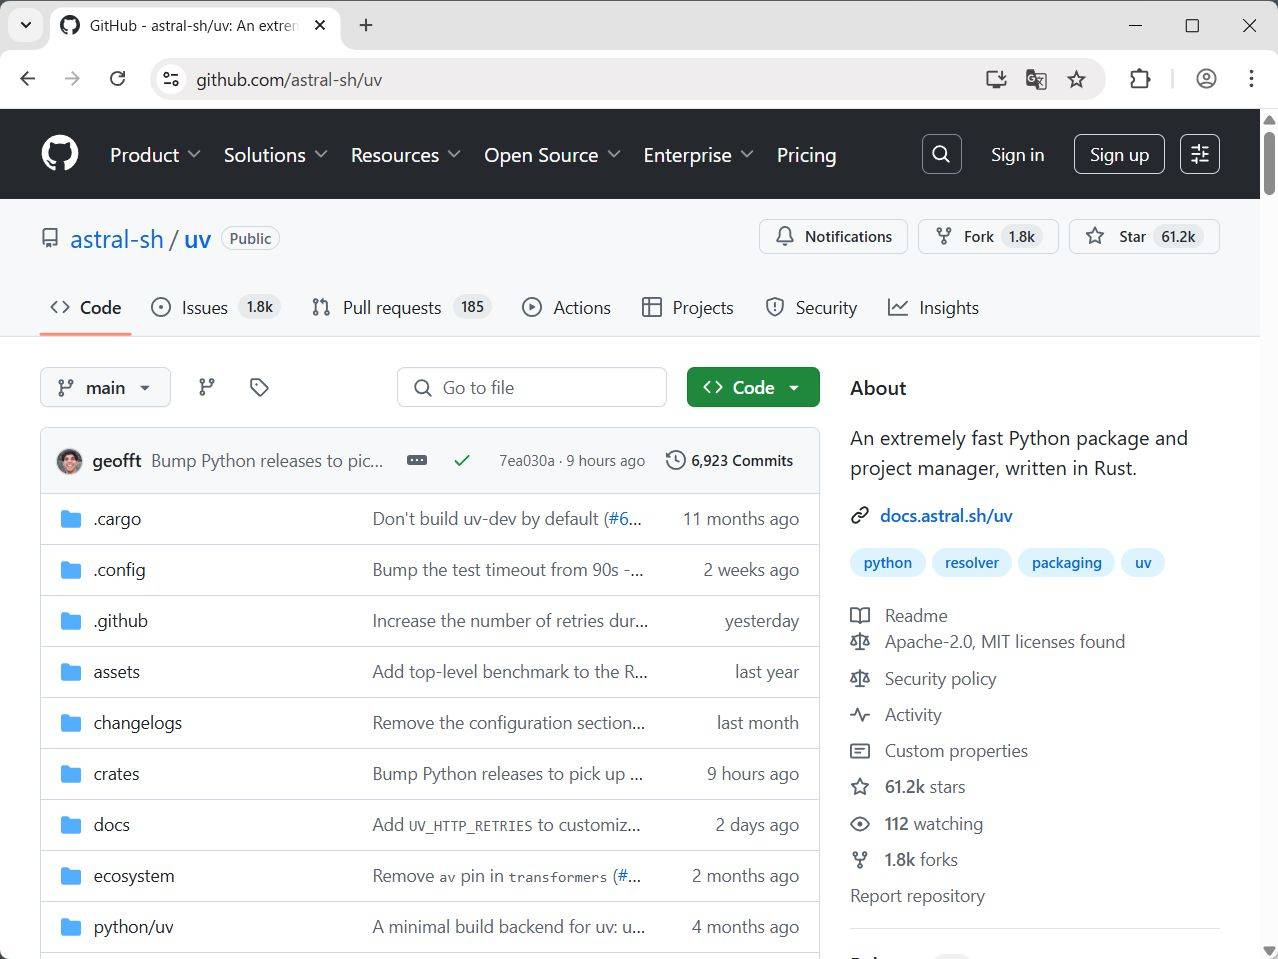Click the Notifications bell button

point(833,236)
